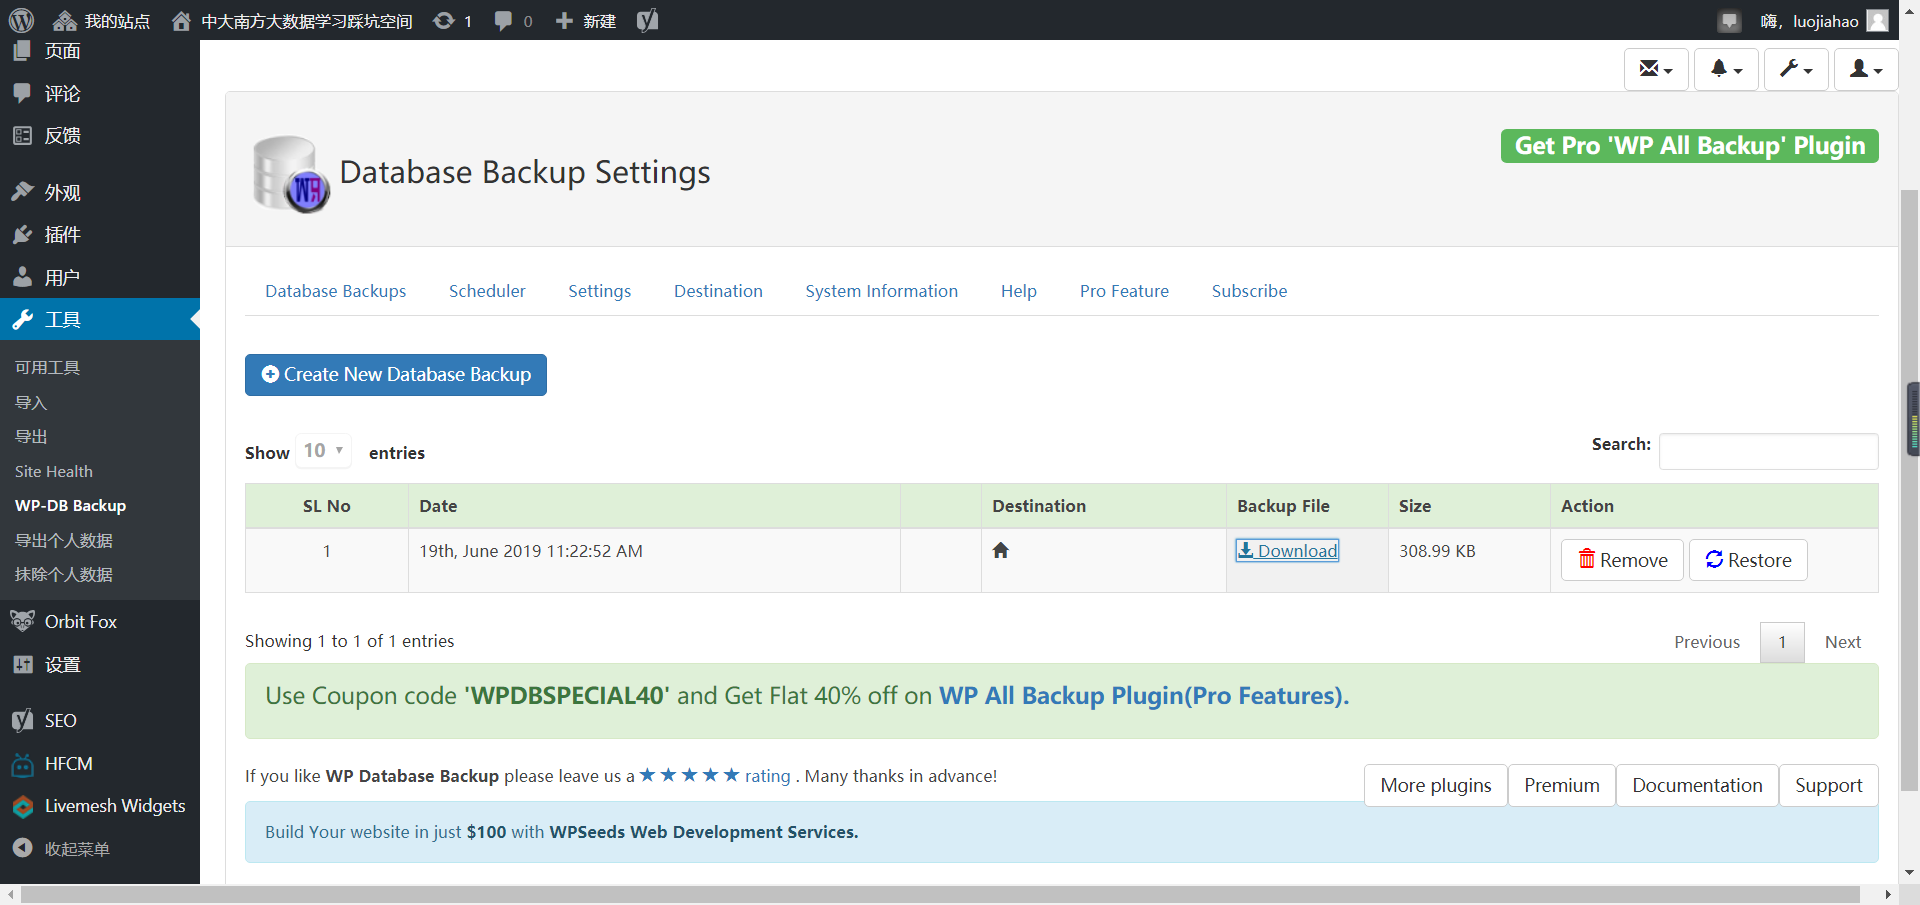Open the Subscribe tab
The height and width of the screenshot is (905, 1920).
(x=1250, y=291)
